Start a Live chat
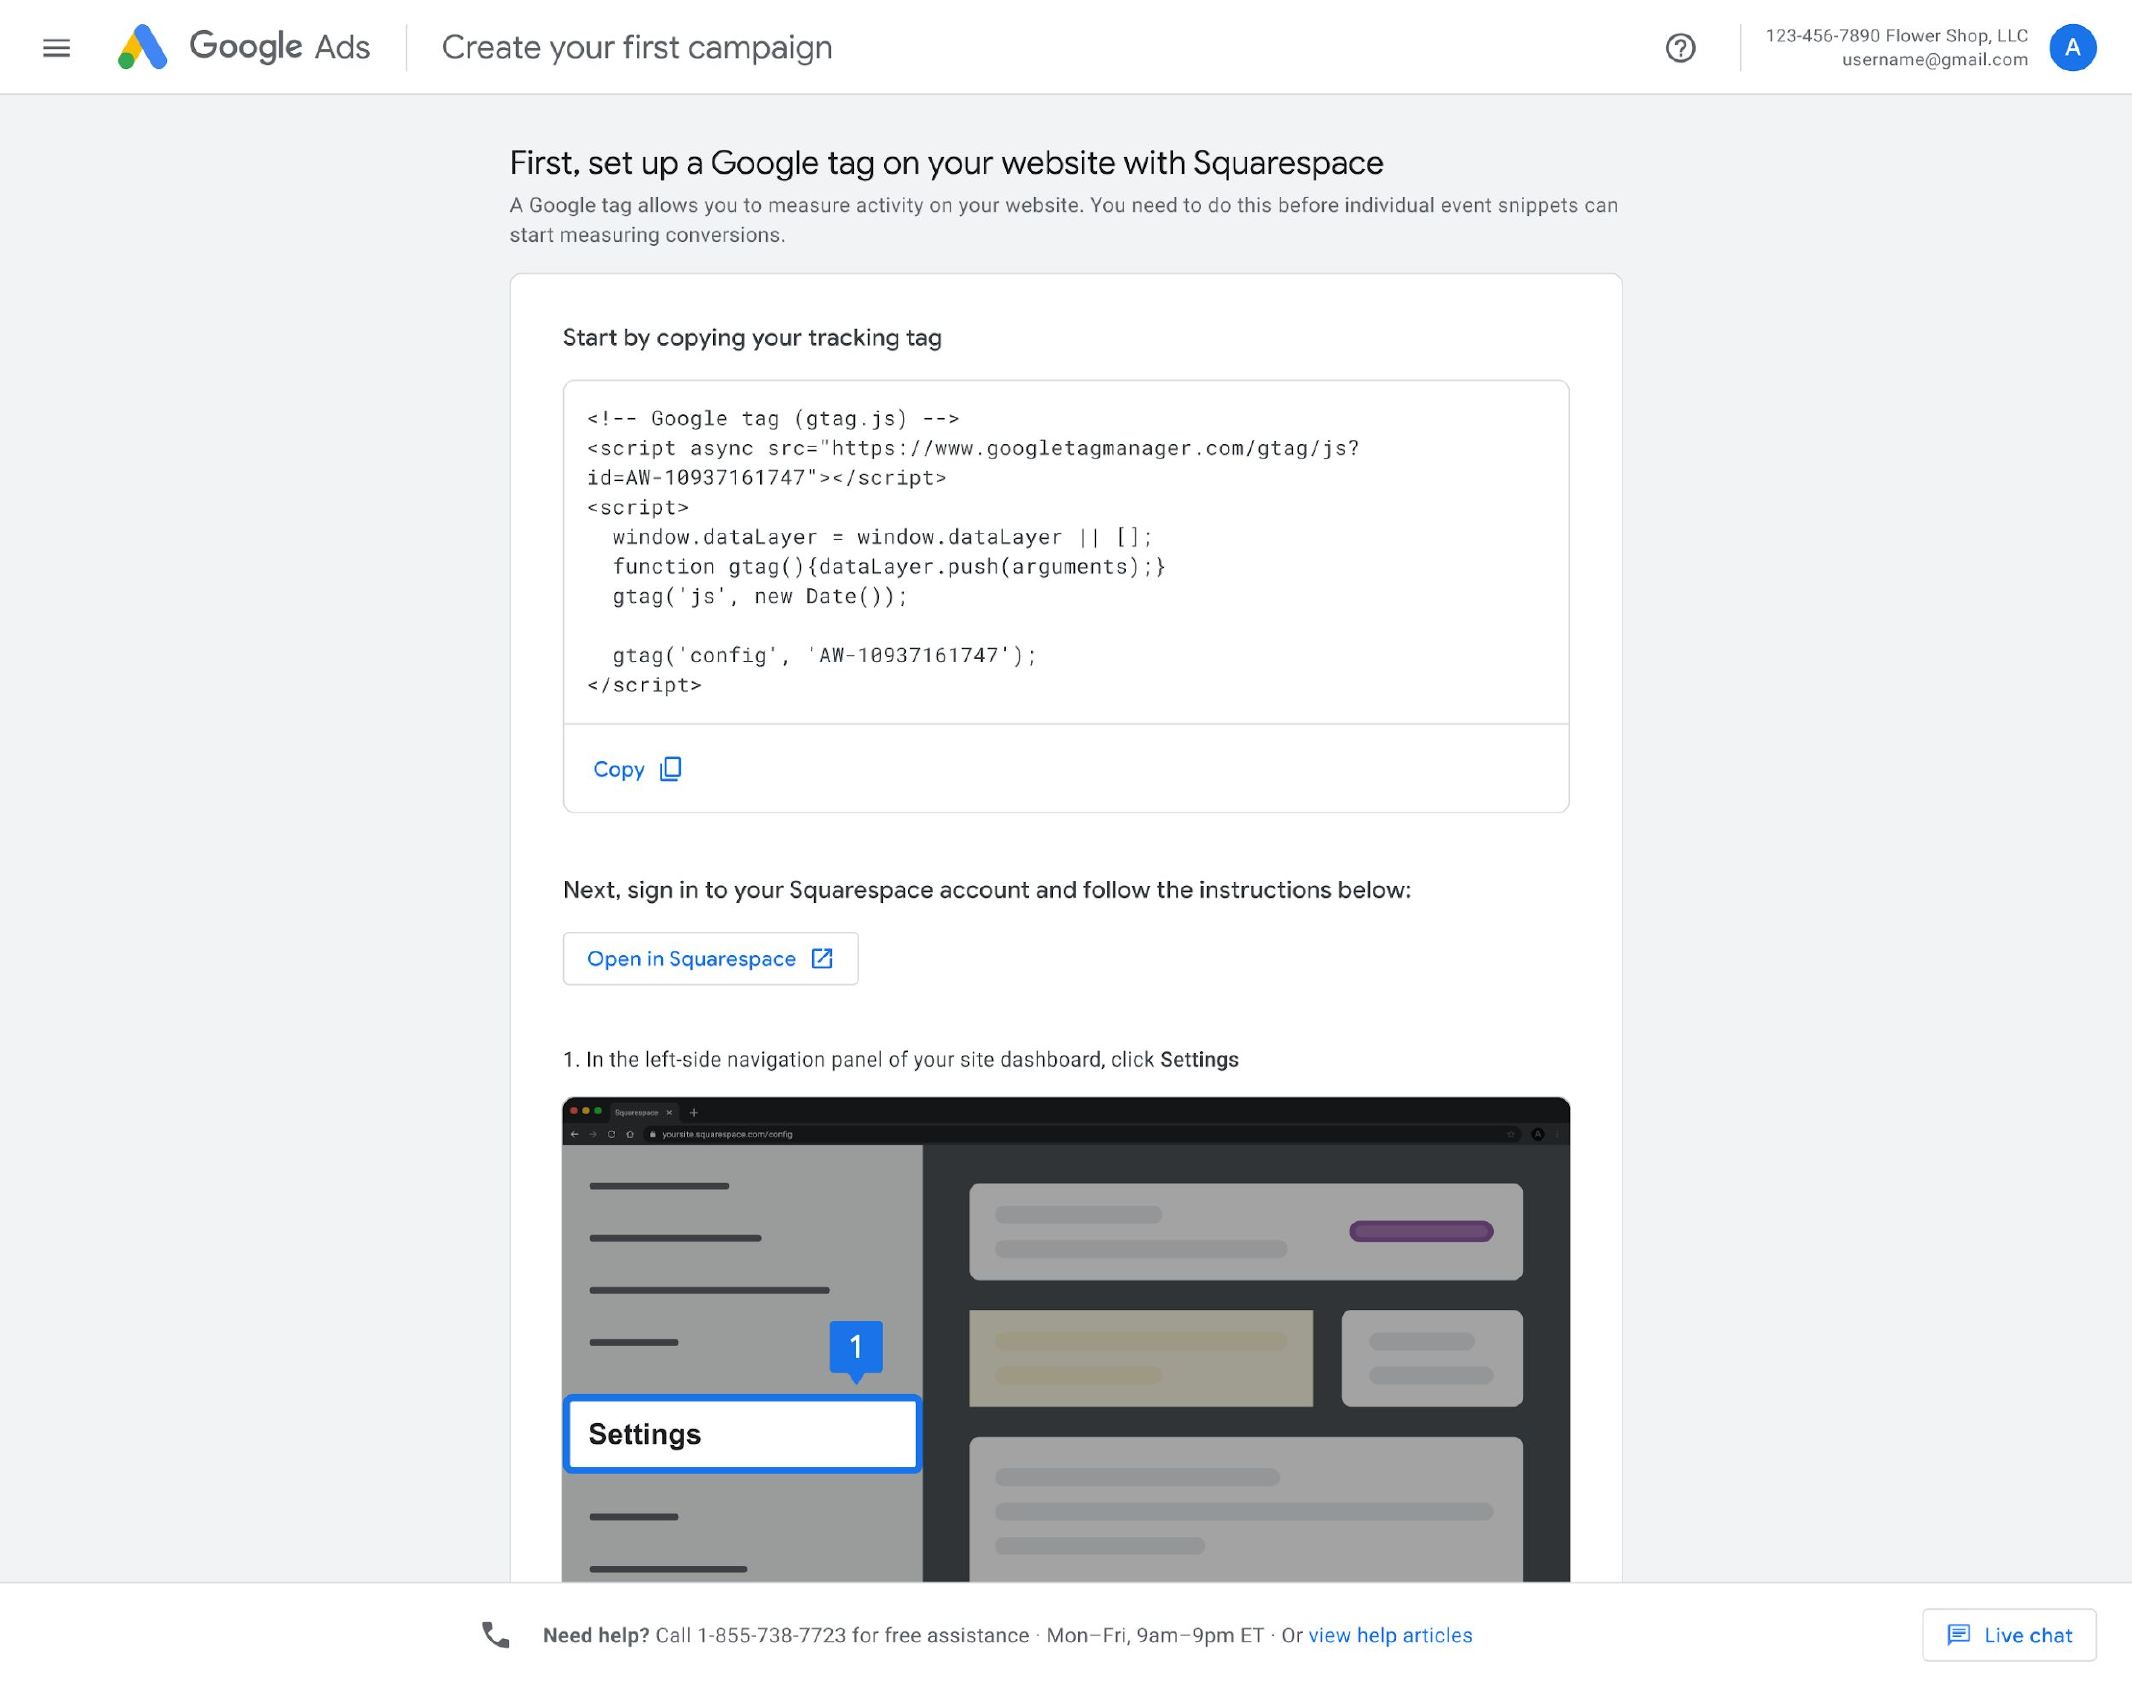The image size is (2132, 1688). click(x=2008, y=1635)
